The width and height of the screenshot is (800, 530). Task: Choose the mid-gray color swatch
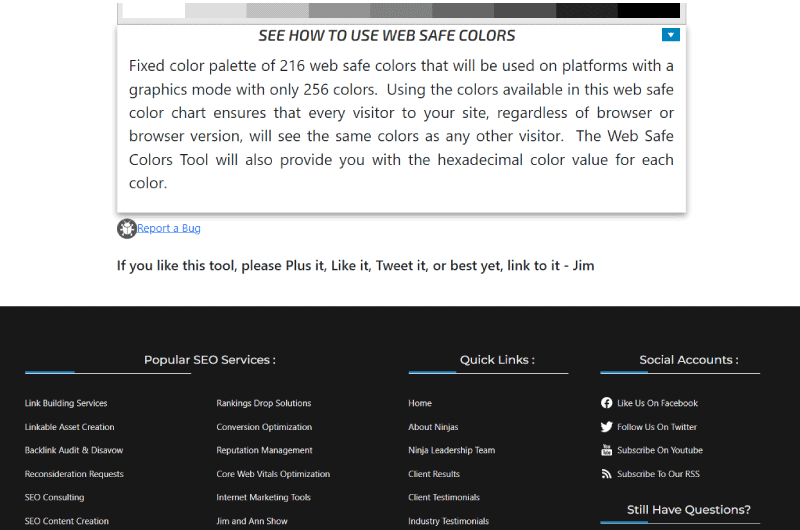401,10
